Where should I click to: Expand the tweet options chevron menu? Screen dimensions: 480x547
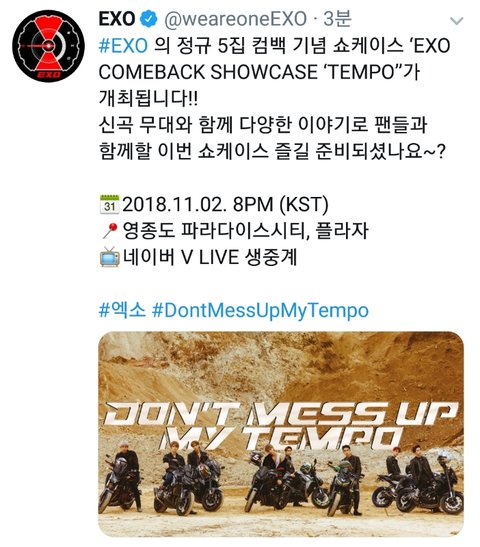[x=457, y=21]
